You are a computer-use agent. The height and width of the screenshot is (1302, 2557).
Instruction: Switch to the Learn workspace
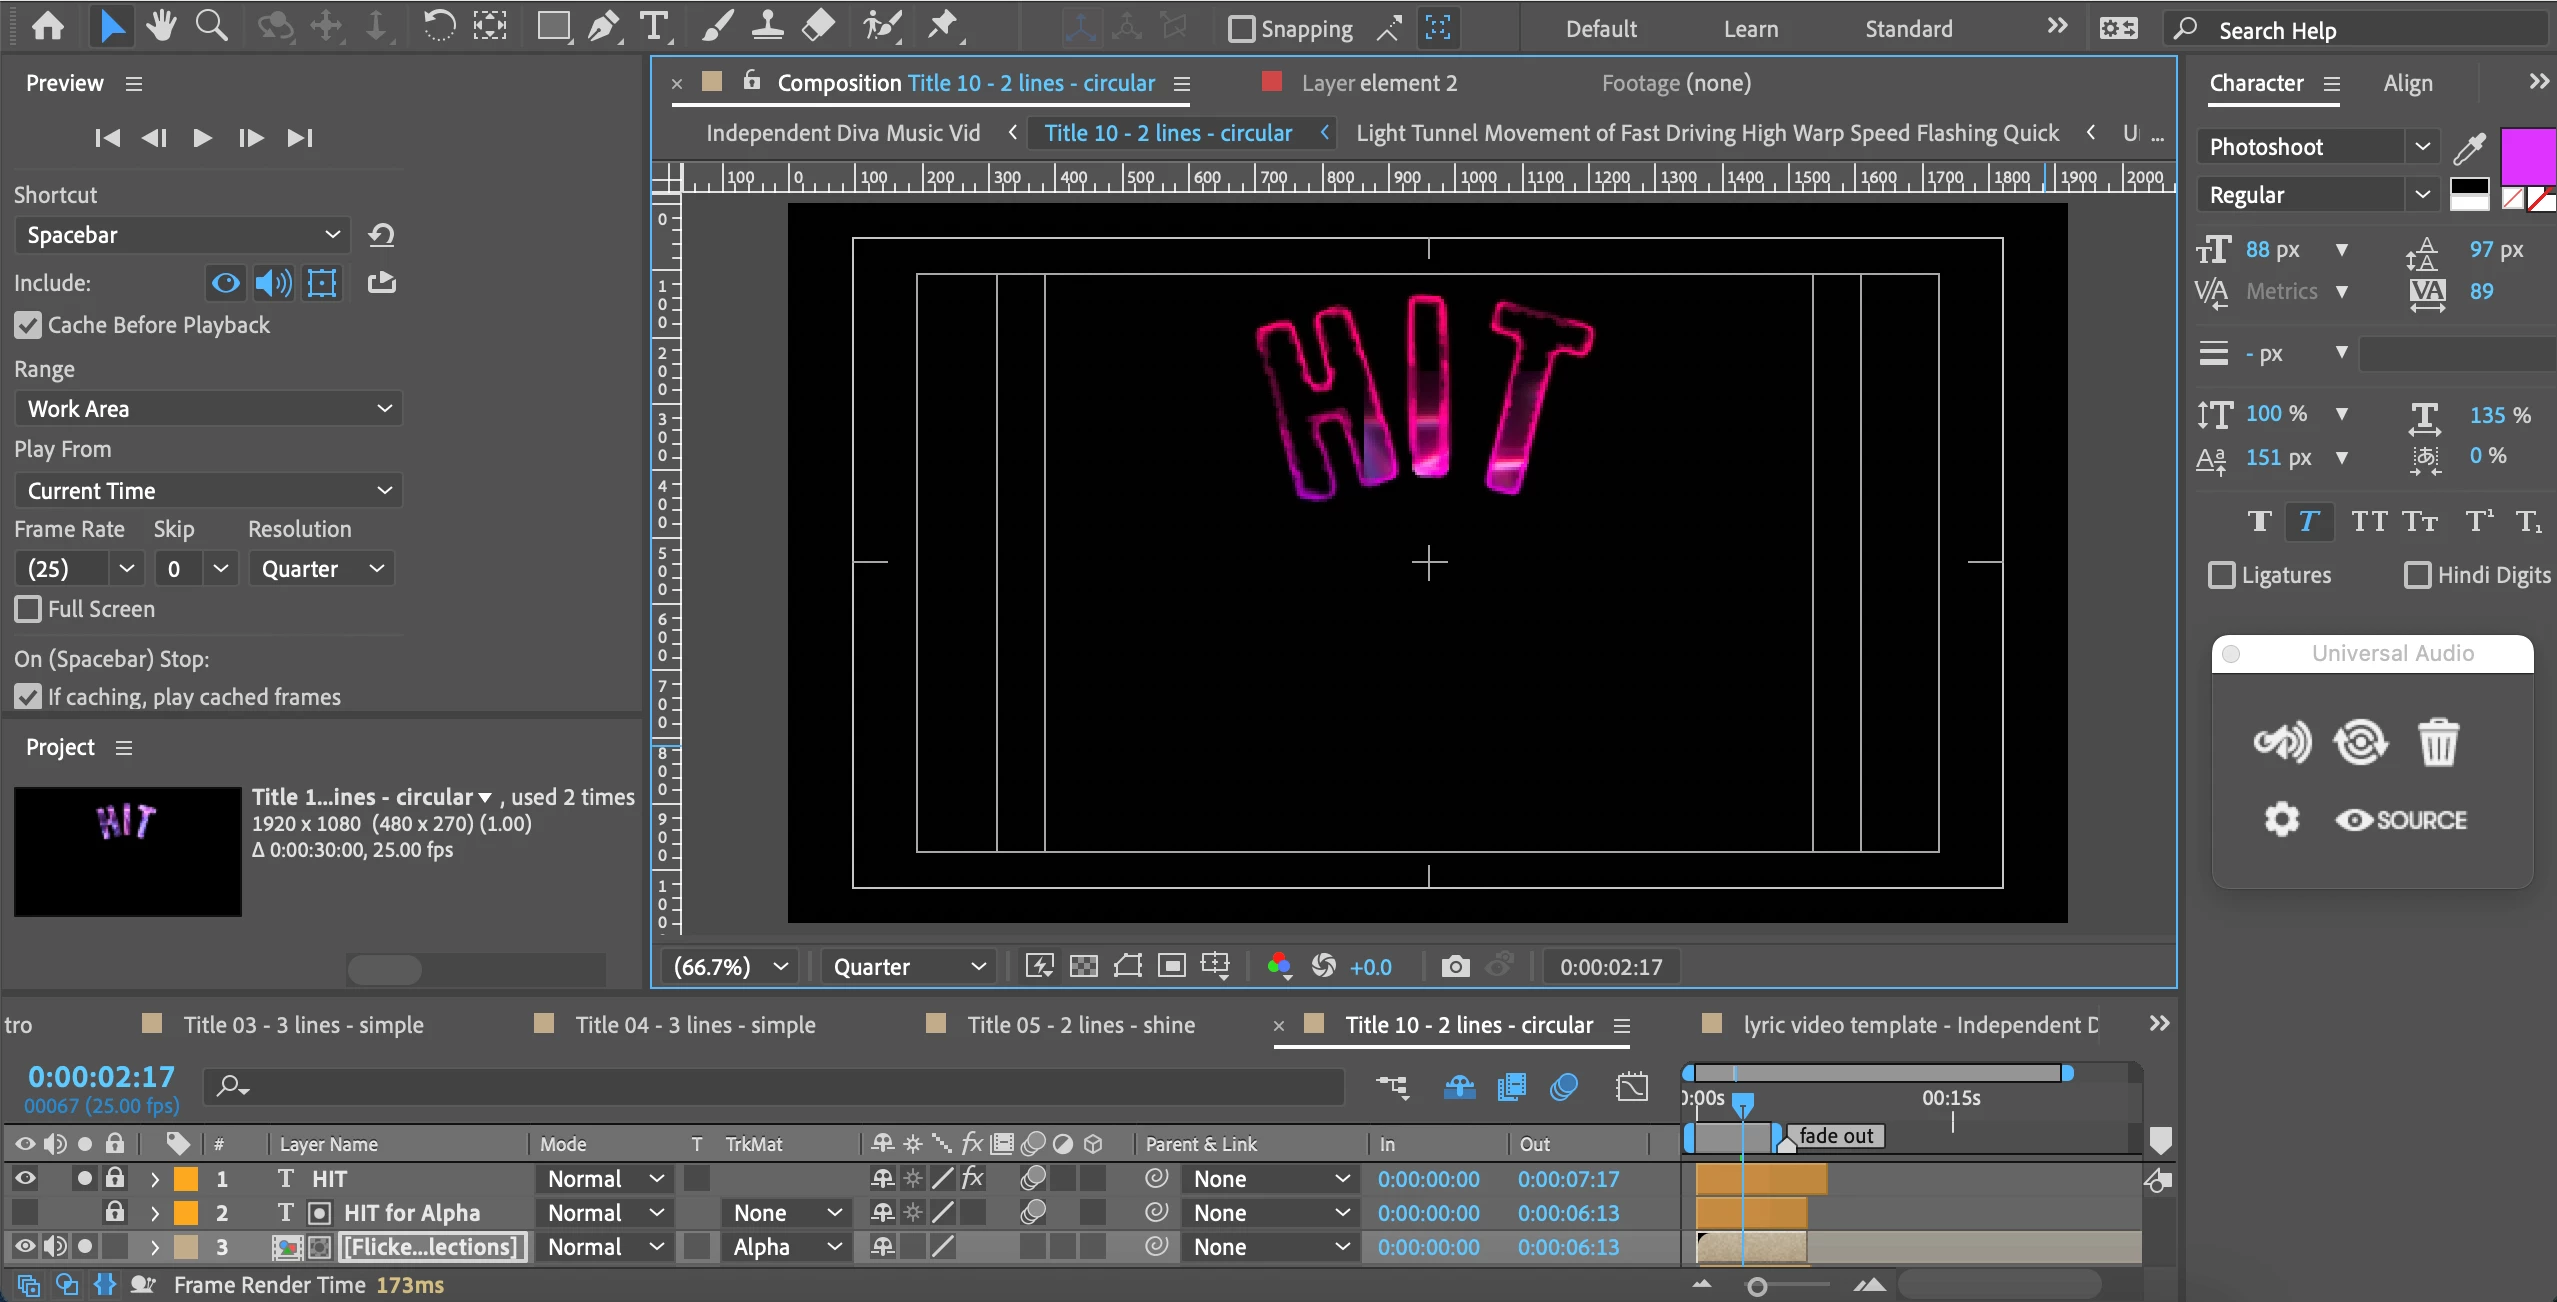(1750, 29)
